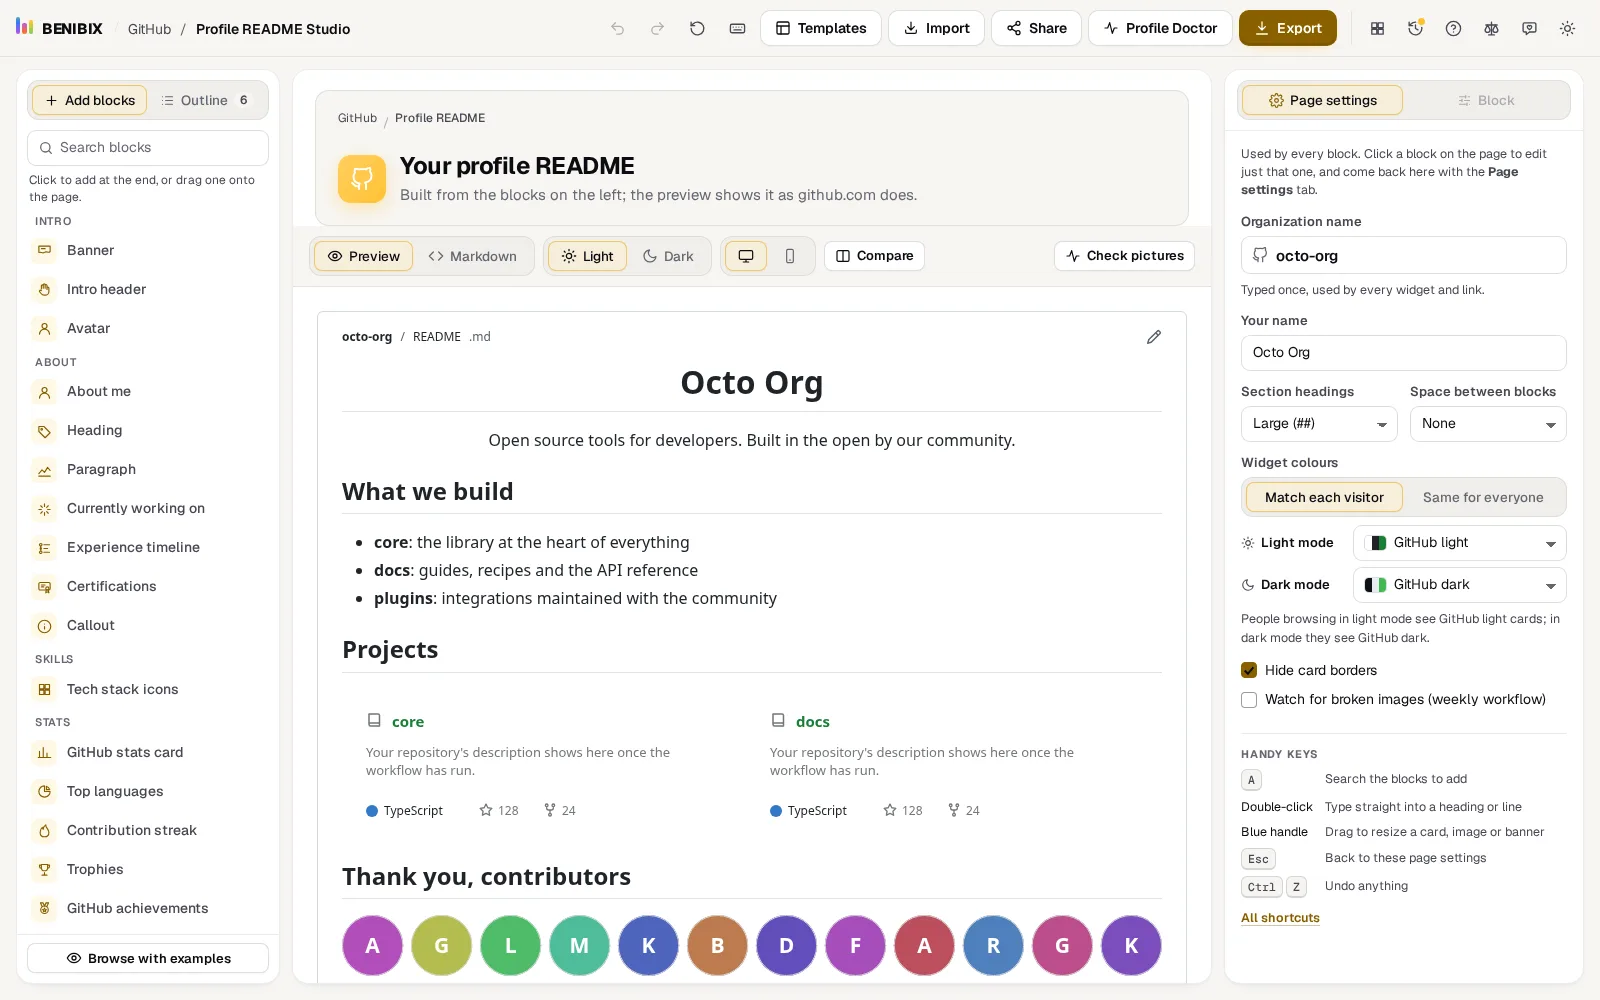The width and height of the screenshot is (1600, 1000).
Task: Select the Preview view tab
Action: (364, 256)
